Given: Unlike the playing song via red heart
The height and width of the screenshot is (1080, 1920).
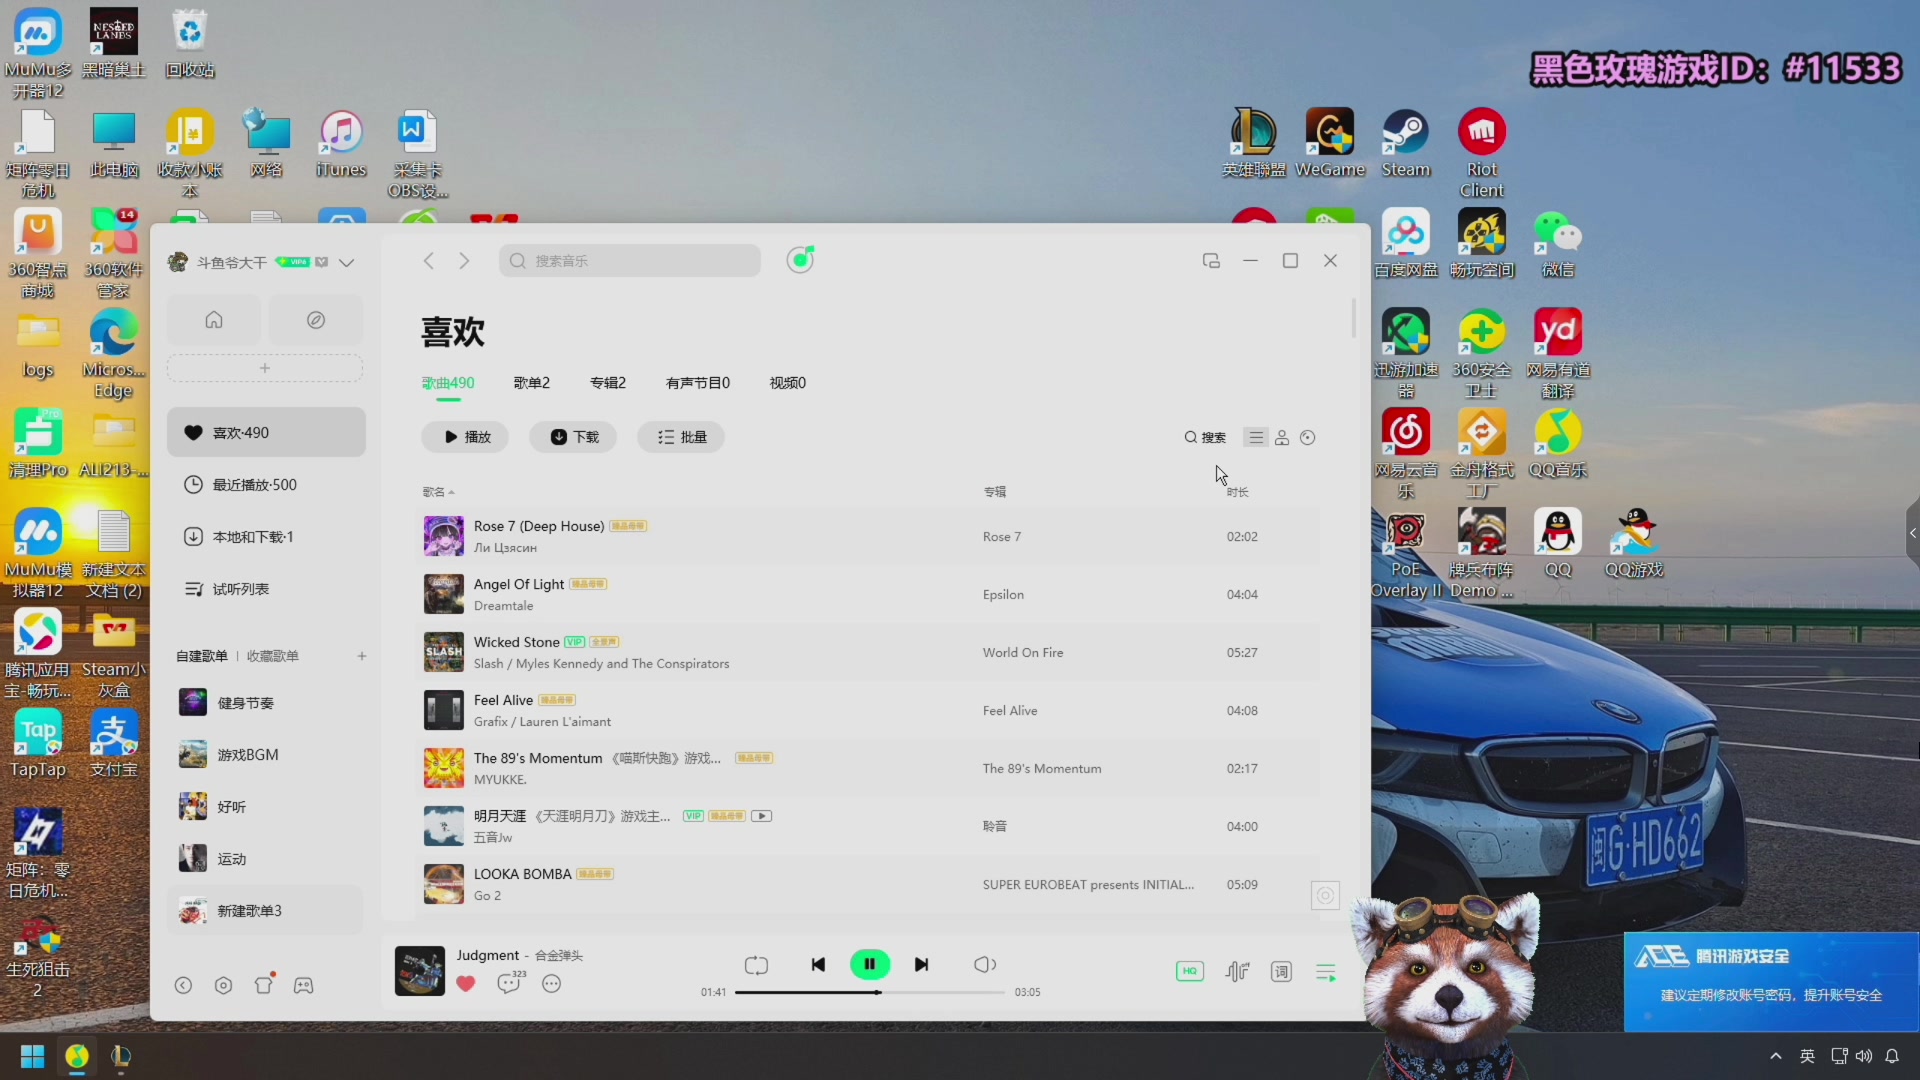Looking at the screenshot, I should click(x=466, y=984).
